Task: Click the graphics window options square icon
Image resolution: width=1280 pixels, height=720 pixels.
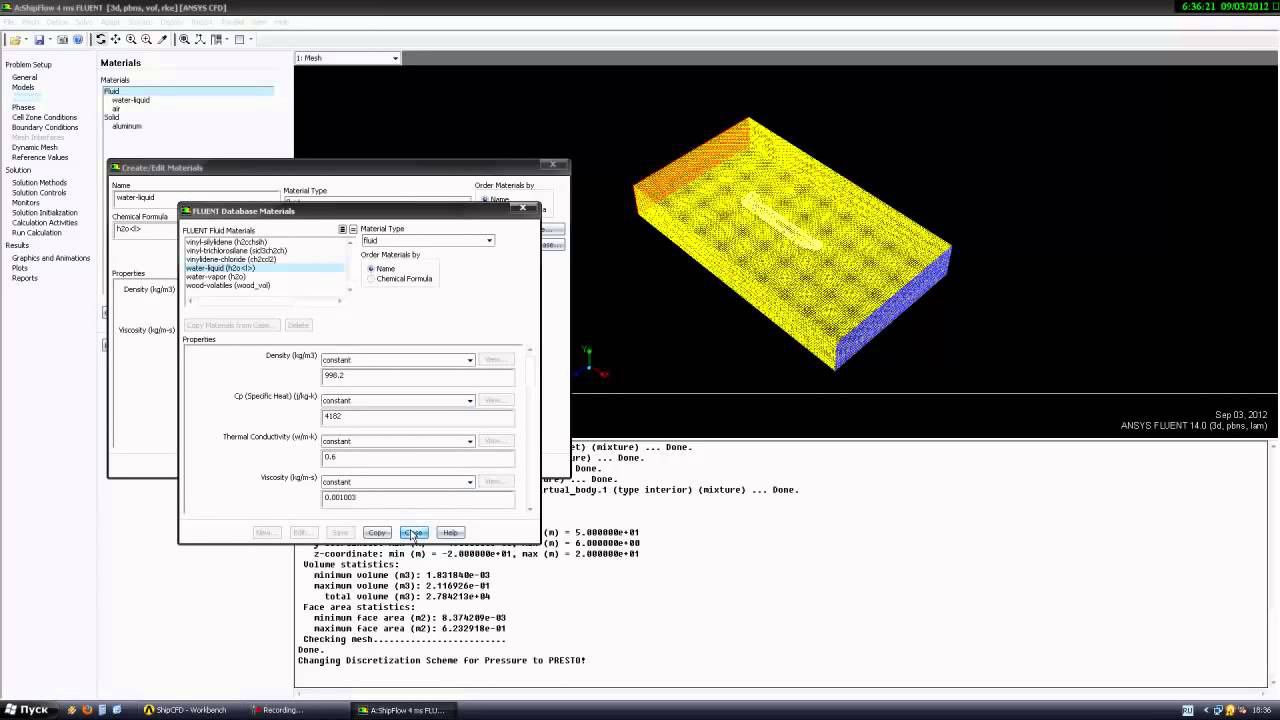Action: coord(239,40)
